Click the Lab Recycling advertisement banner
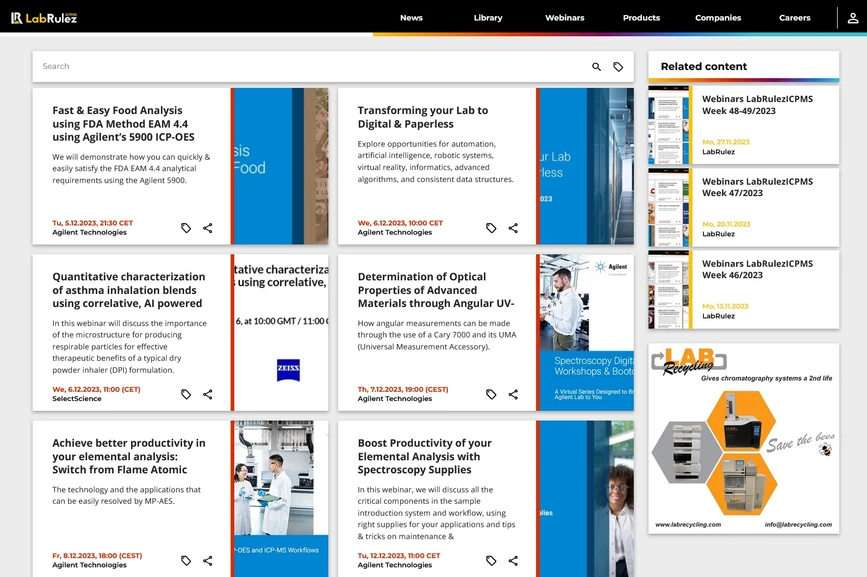Image resolution: width=867 pixels, height=577 pixels. (x=744, y=439)
